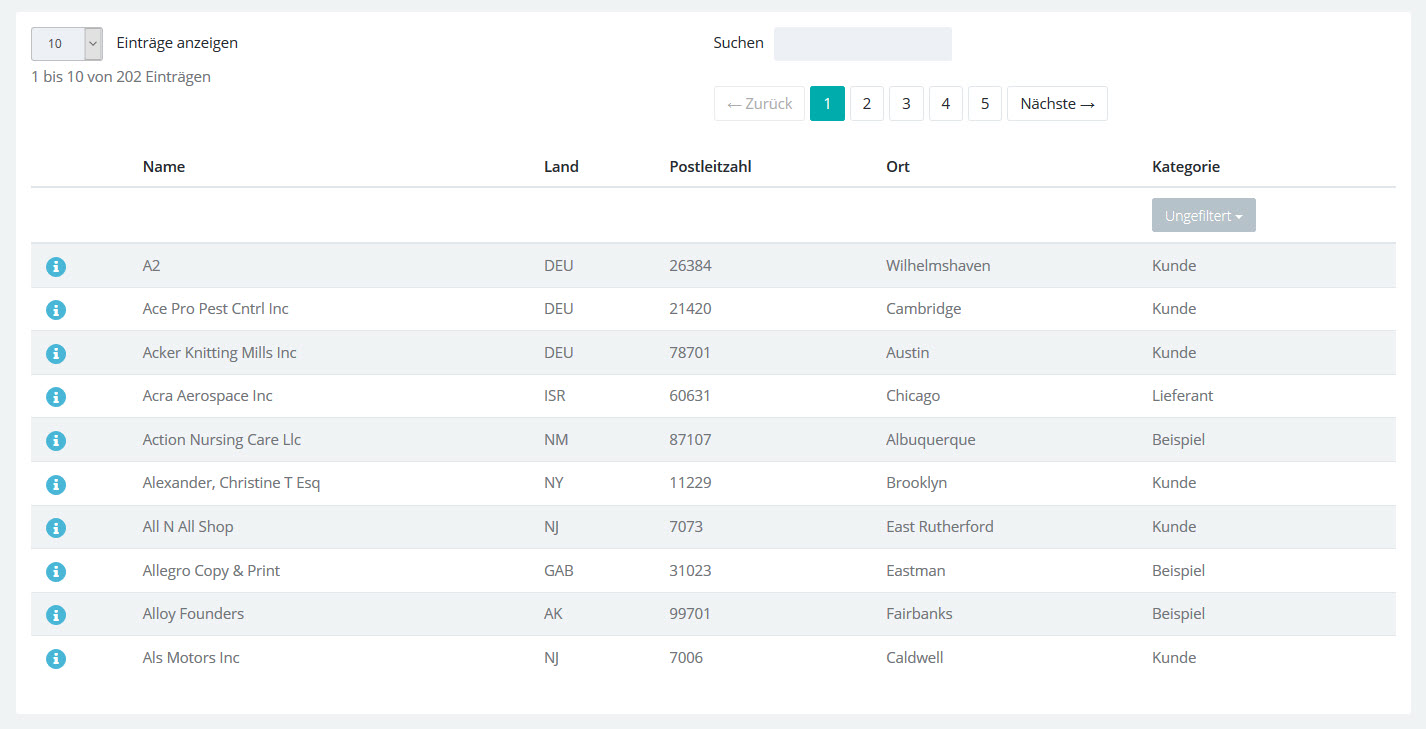The width and height of the screenshot is (1426, 729).
Task: Sort table by Name column header
Action: pyautogui.click(x=164, y=167)
